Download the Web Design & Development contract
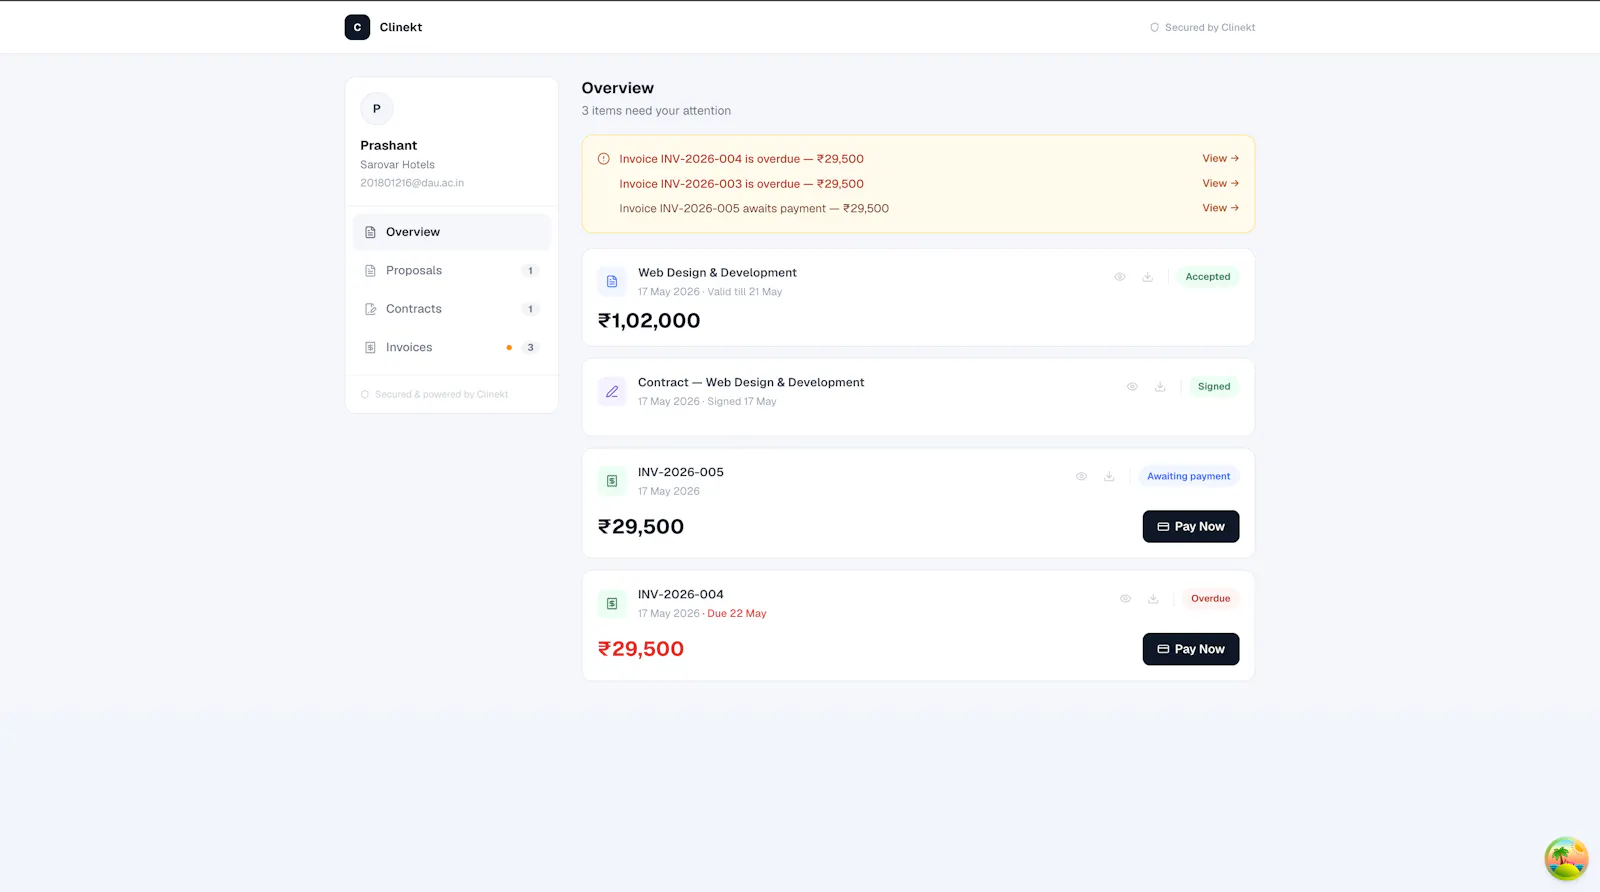This screenshot has height=892, width=1600. coord(1160,387)
